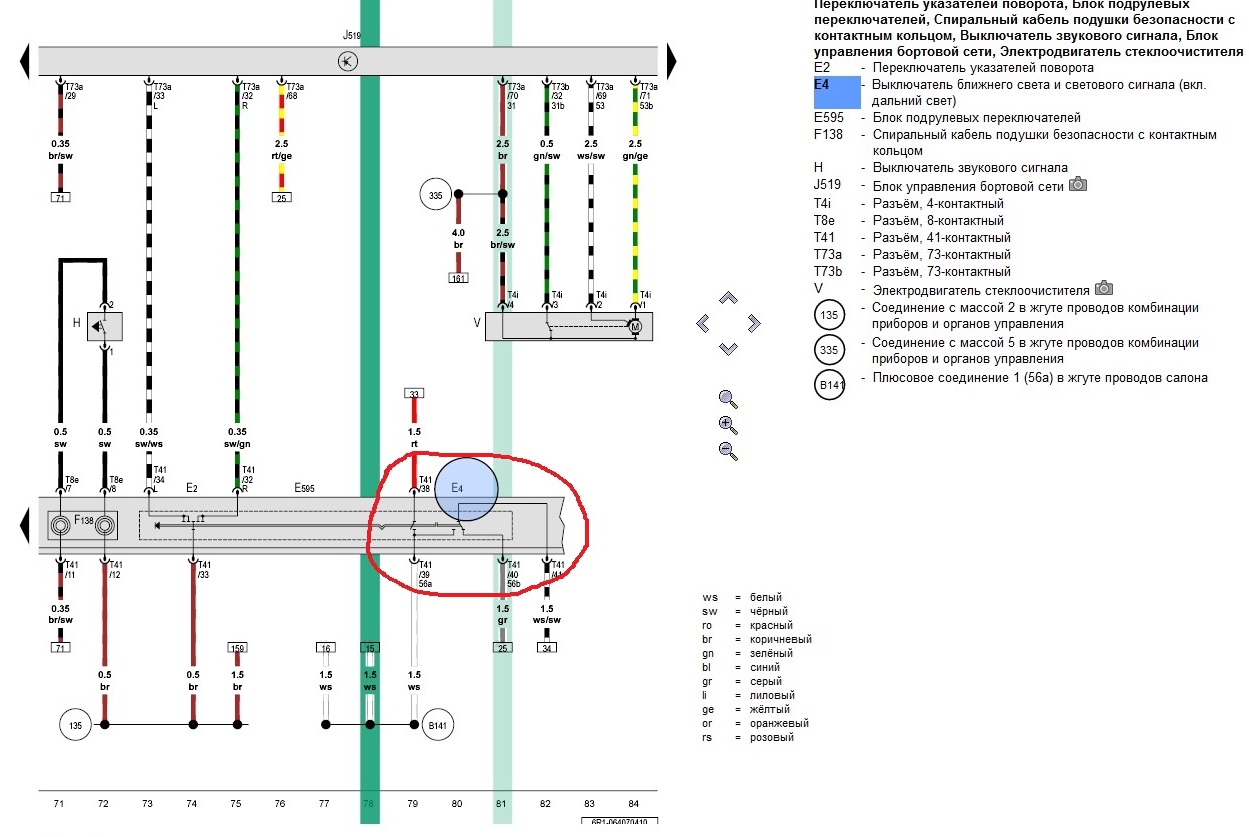Click the zoom in magnifier with plus
This screenshot has height=837, width=1249.
[x=728, y=424]
